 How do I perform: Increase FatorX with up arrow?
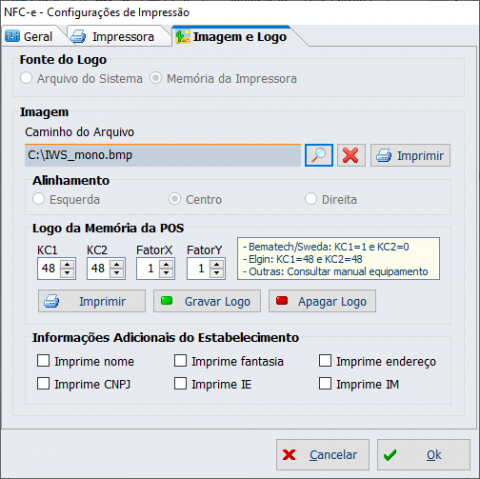tap(166, 264)
